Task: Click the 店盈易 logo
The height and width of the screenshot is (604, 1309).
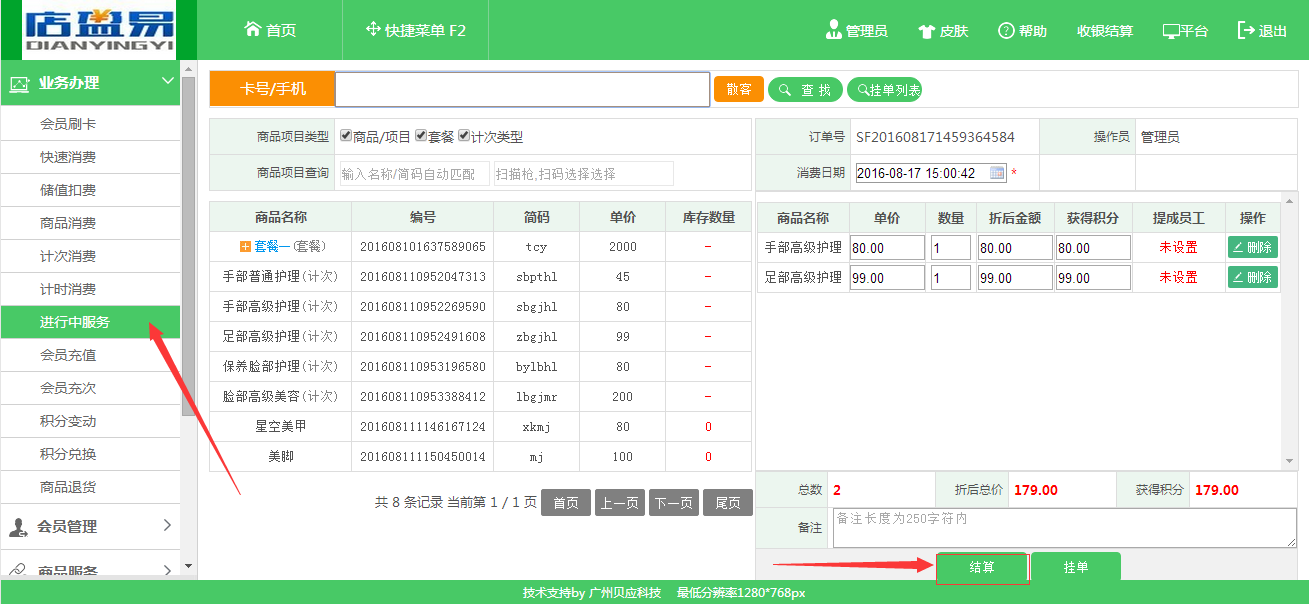Action: click(x=99, y=30)
